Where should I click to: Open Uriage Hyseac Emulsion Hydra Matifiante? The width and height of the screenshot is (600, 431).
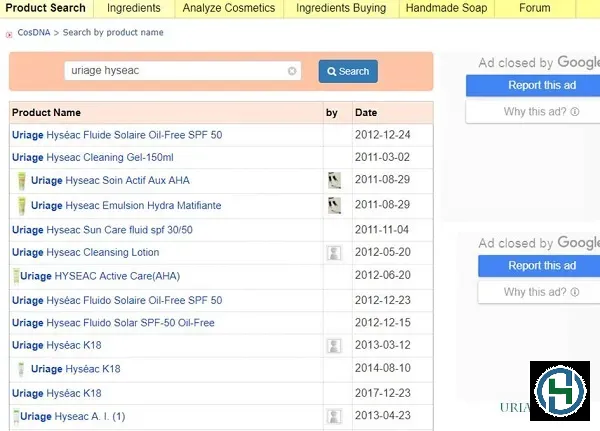pyautogui.click(x=126, y=206)
